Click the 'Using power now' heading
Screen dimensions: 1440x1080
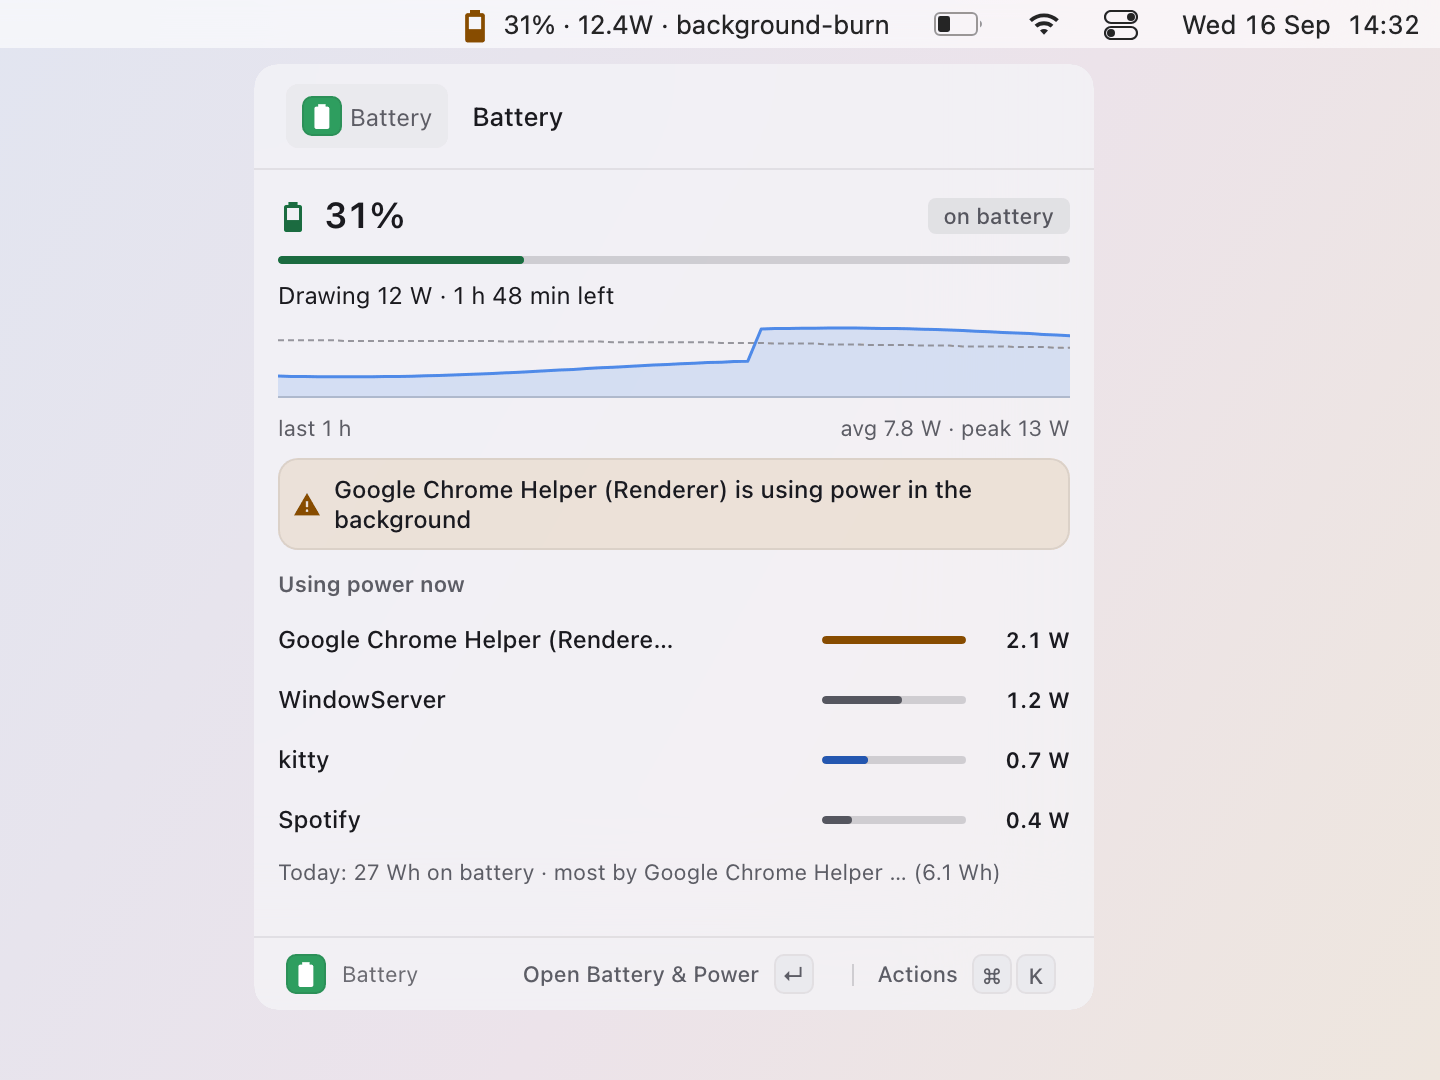[x=371, y=584]
